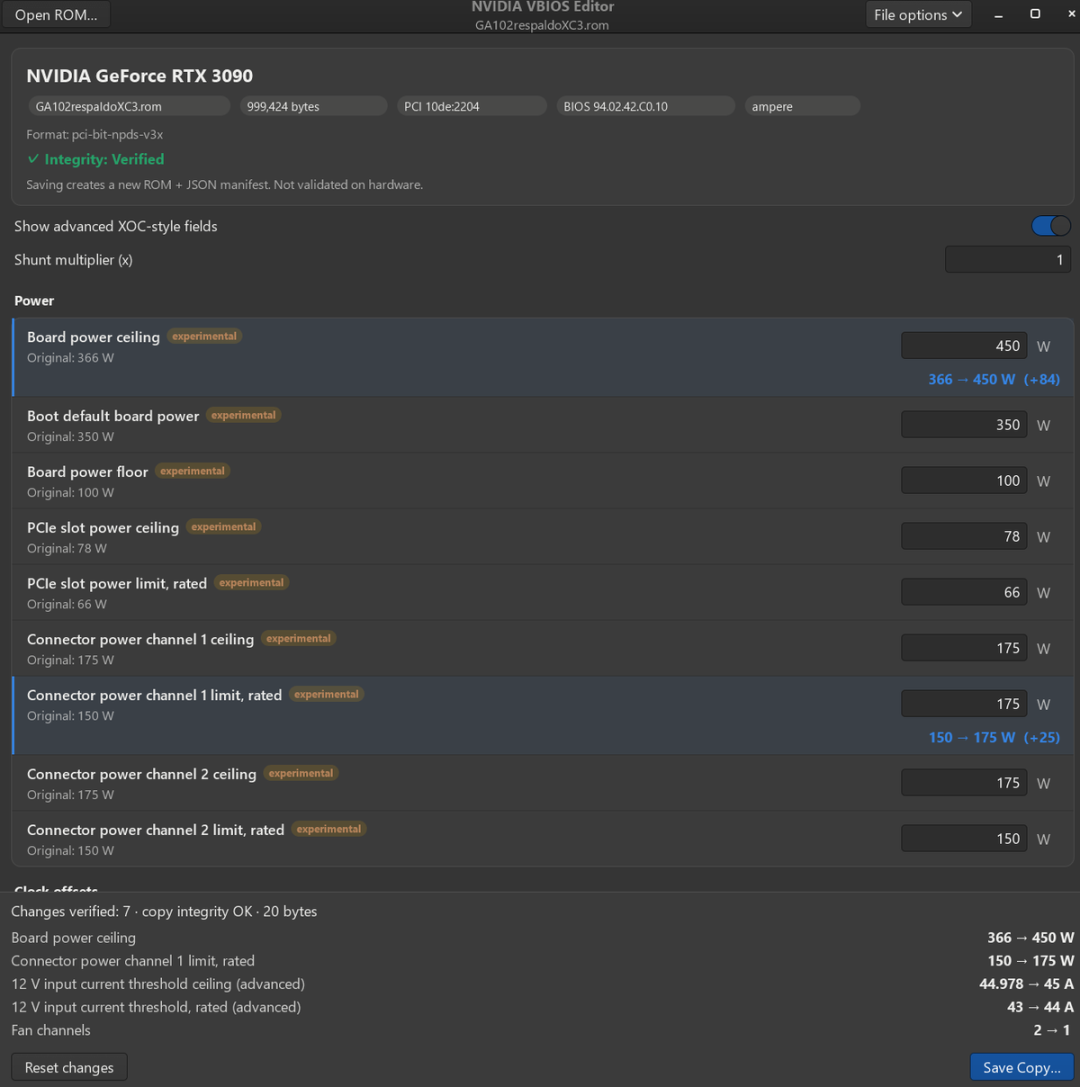Edit Connector power channel 2 limit, rated
Image resolution: width=1080 pixels, height=1087 pixels.
click(x=964, y=839)
